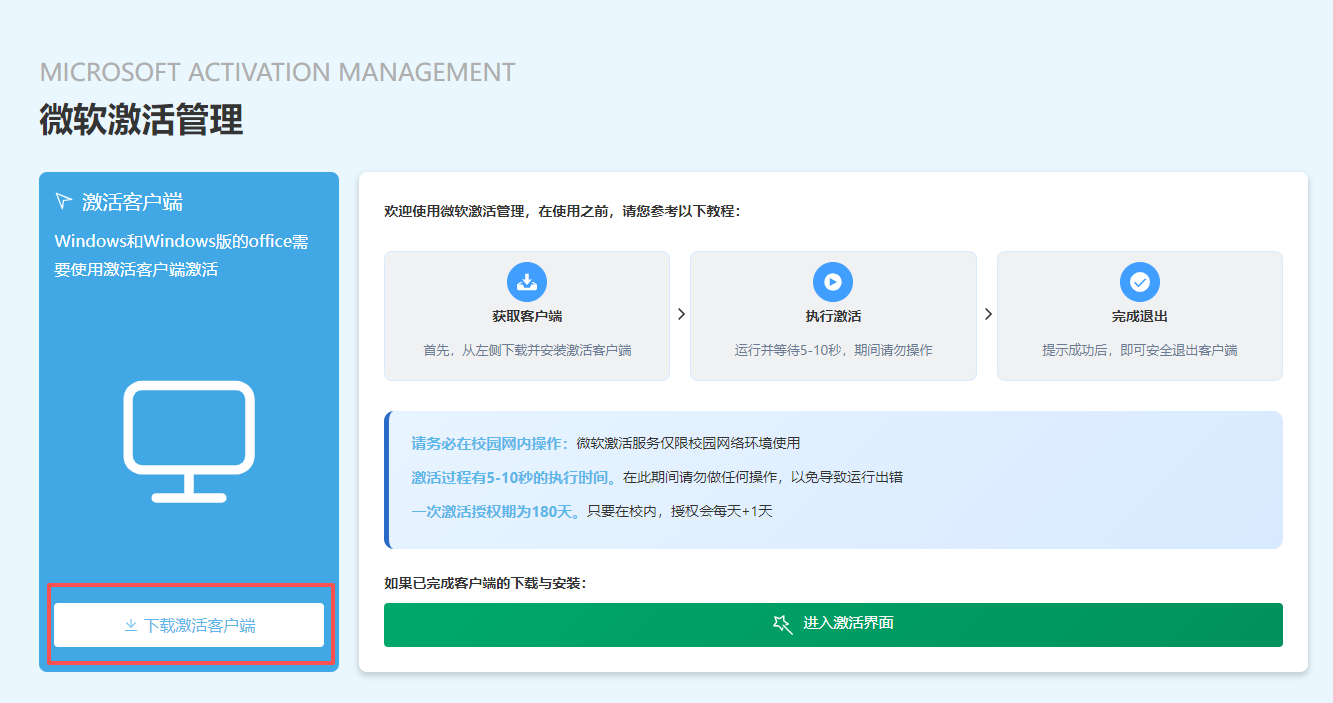Click the 一次激活授权期为180天 notice line
Screen dimensions: 1333x703
[x=592, y=511]
